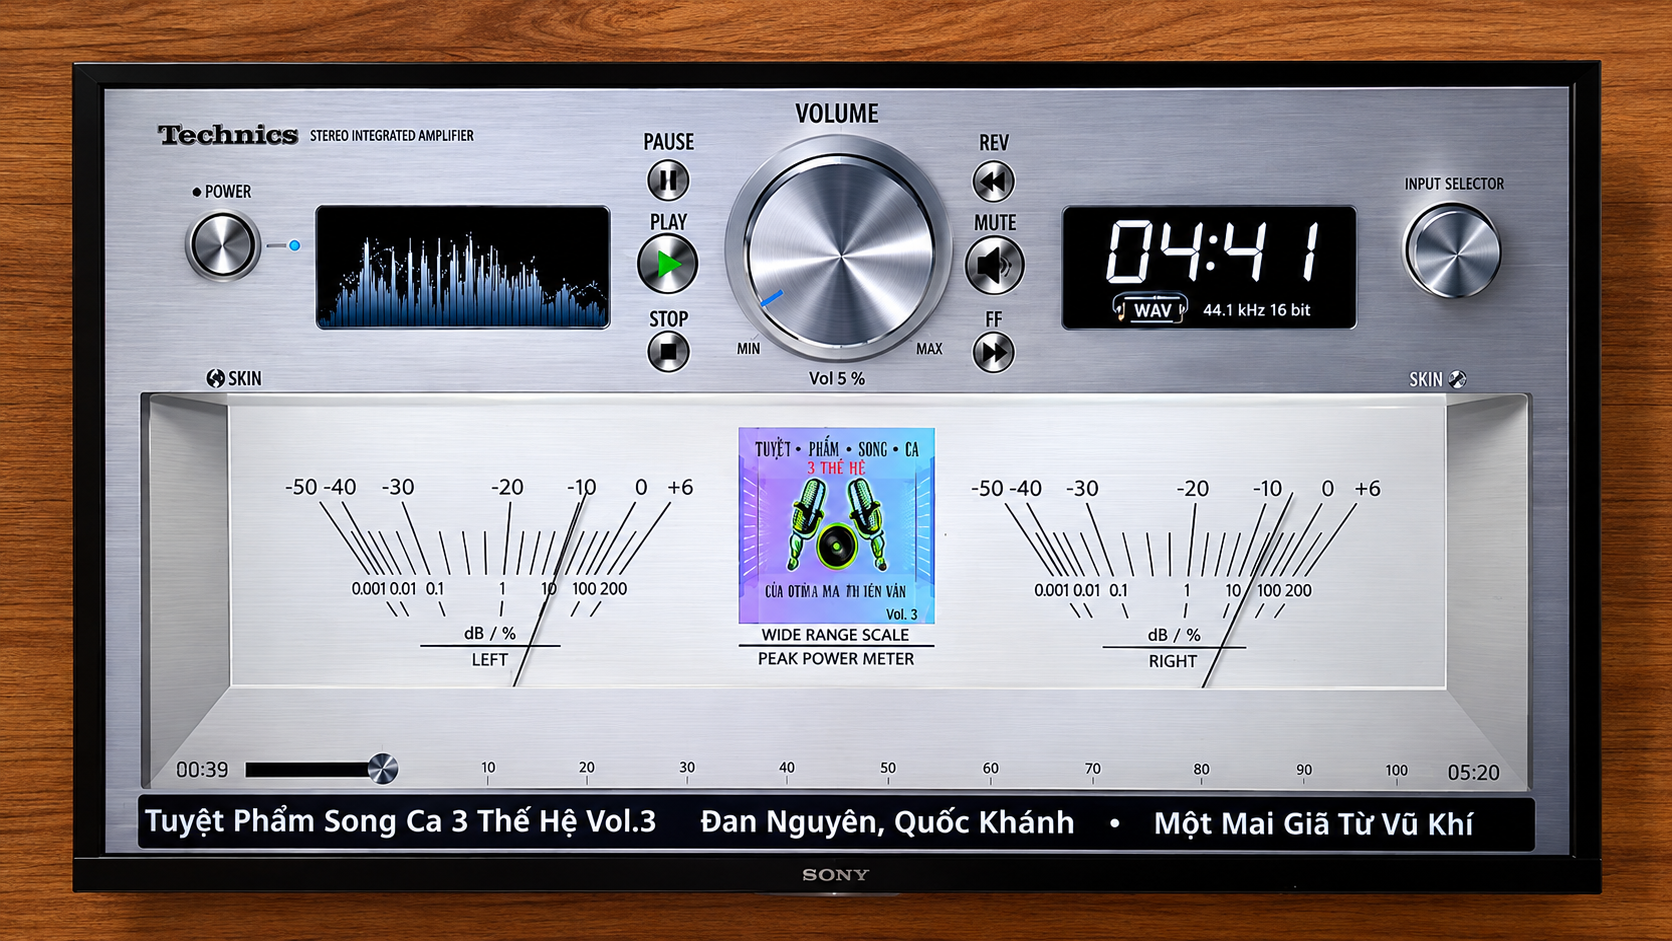Click the 04:41 time display
Viewport: 1672px width, 941px height.
click(1211, 251)
